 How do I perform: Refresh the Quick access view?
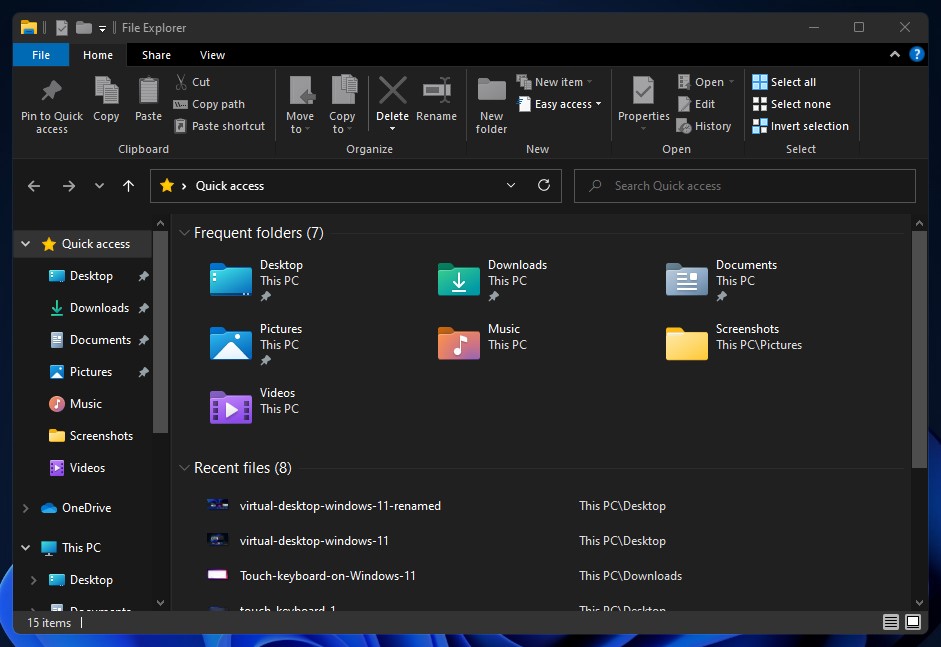pos(544,185)
